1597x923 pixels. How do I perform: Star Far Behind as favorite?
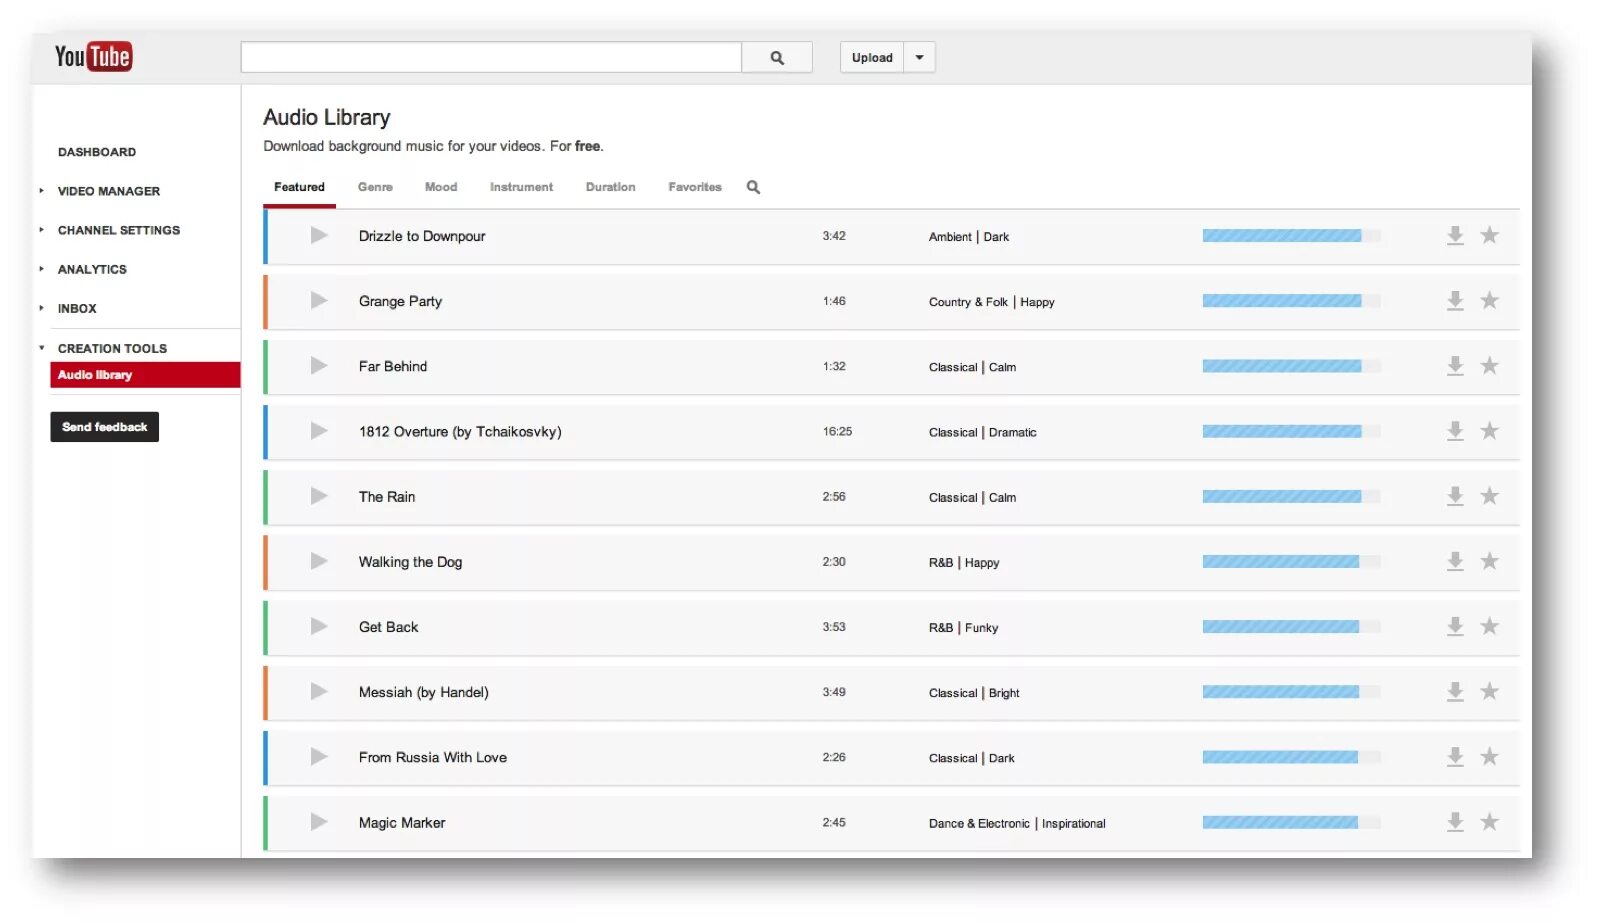pos(1489,365)
